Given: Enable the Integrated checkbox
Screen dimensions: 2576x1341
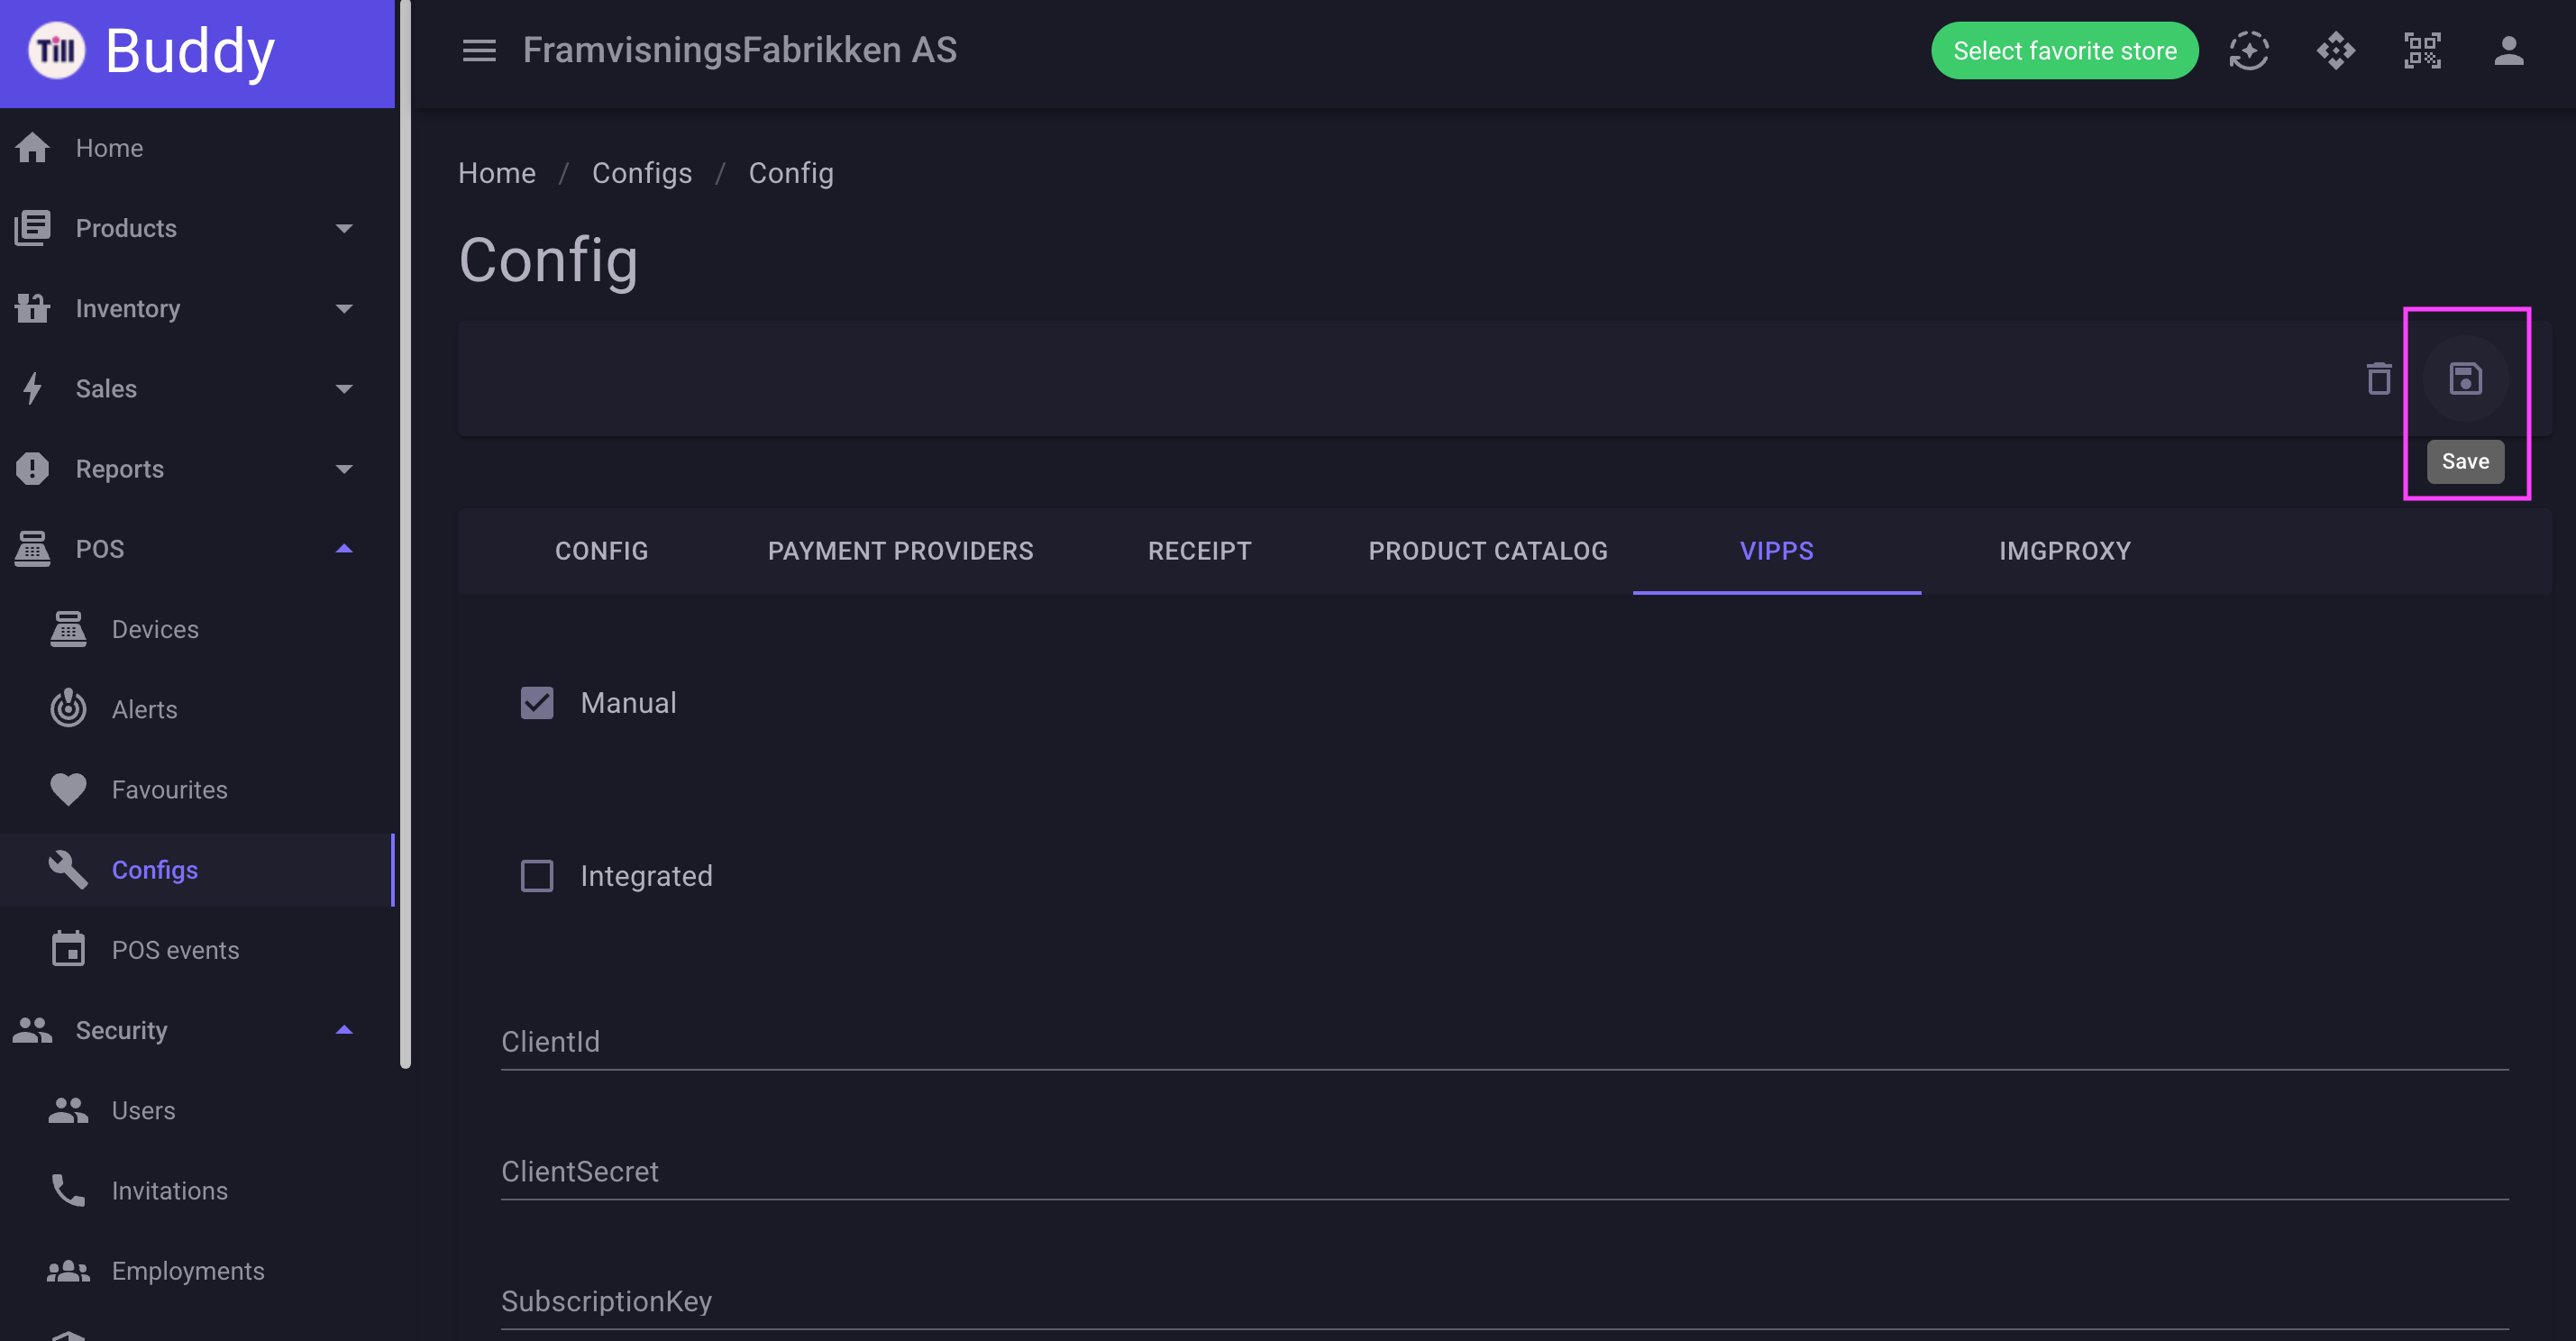Looking at the screenshot, I should (x=537, y=876).
